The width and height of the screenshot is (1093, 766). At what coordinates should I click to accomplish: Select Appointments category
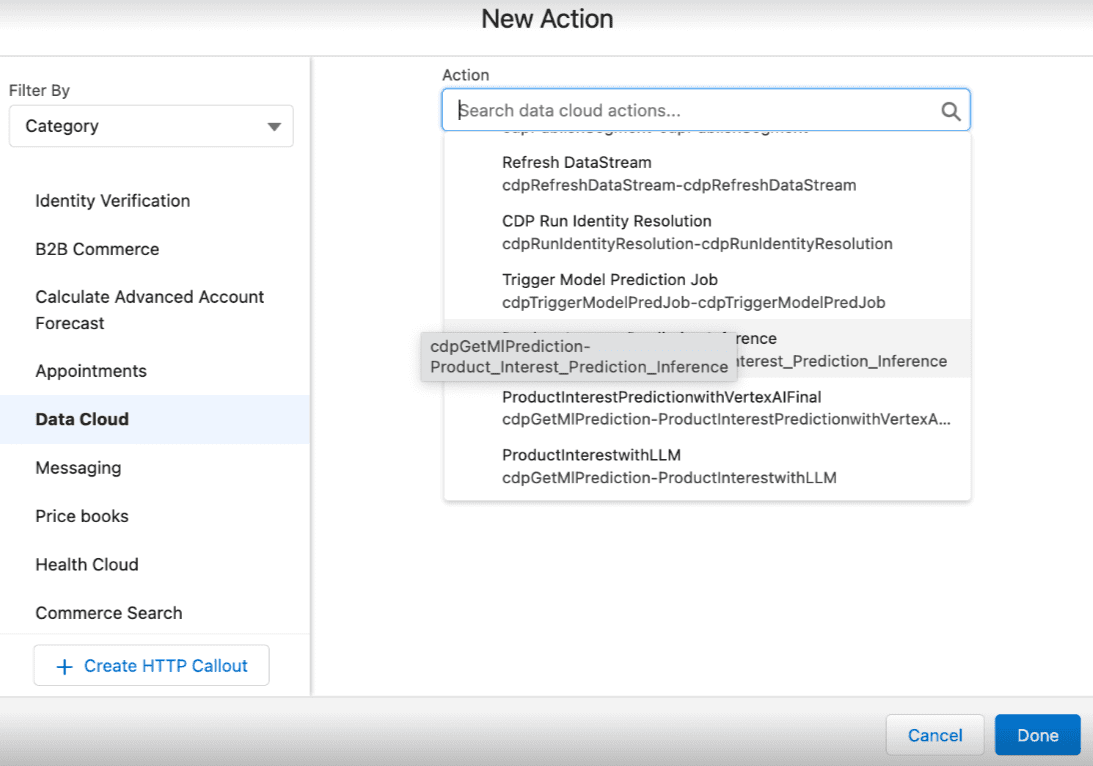tap(91, 371)
